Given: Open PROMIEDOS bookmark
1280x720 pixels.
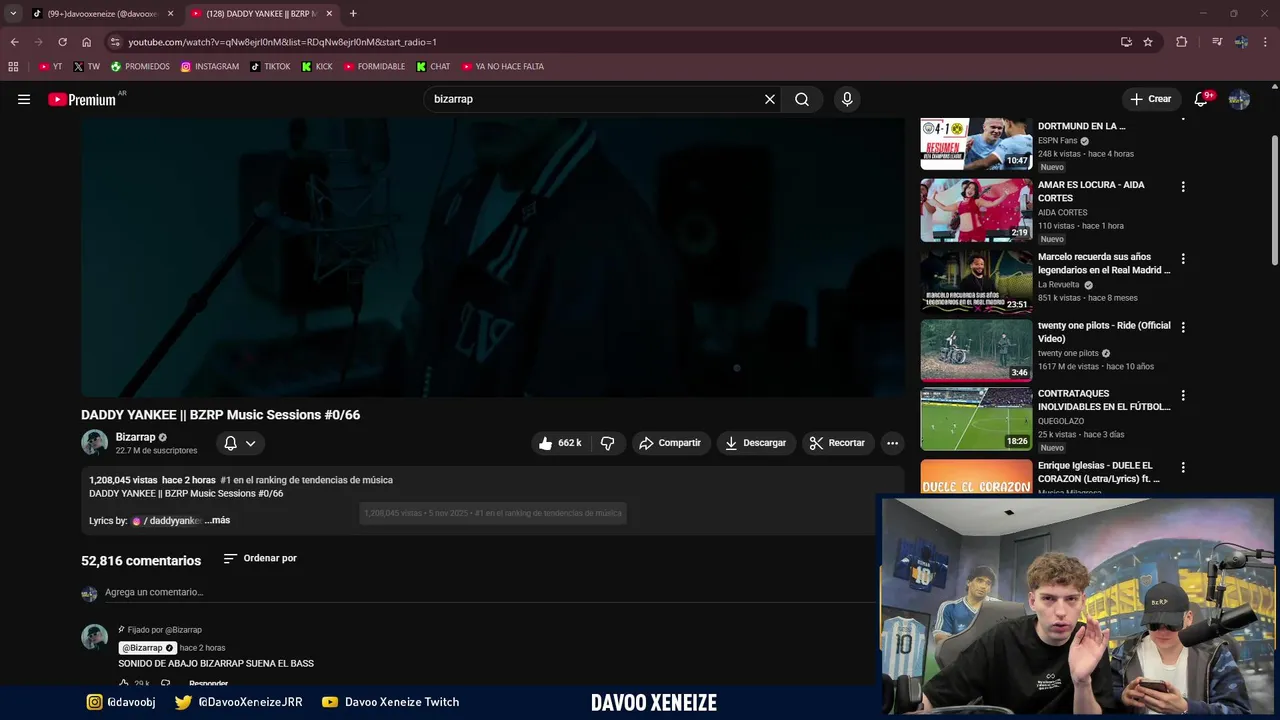Looking at the screenshot, I should [x=140, y=67].
